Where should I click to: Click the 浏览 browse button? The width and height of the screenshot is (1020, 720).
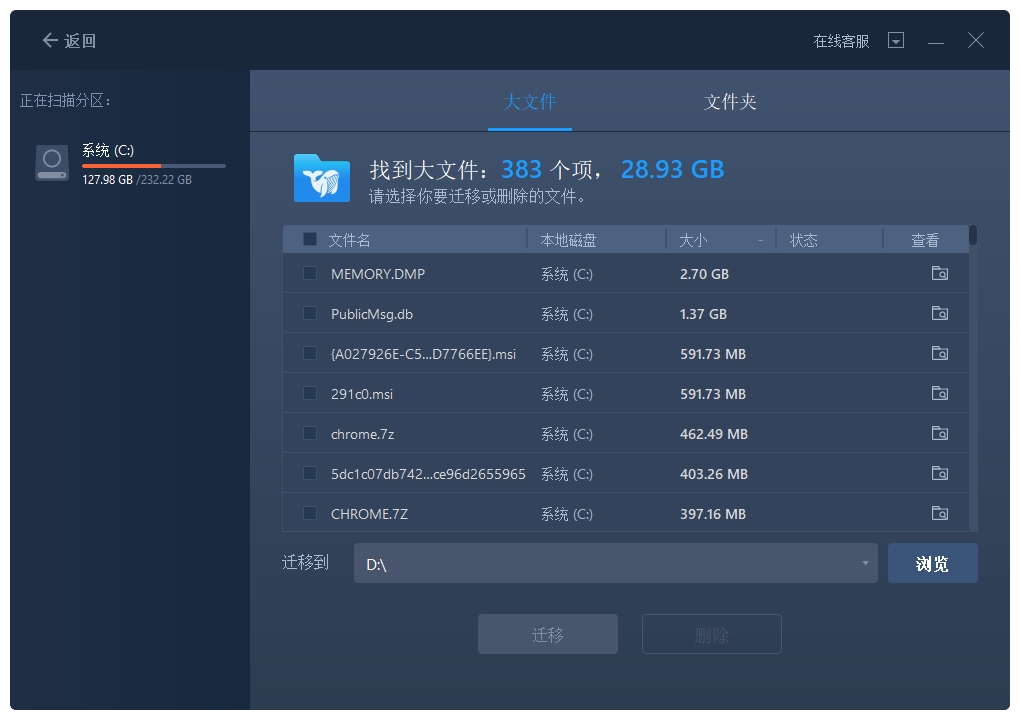(x=932, y=564)
